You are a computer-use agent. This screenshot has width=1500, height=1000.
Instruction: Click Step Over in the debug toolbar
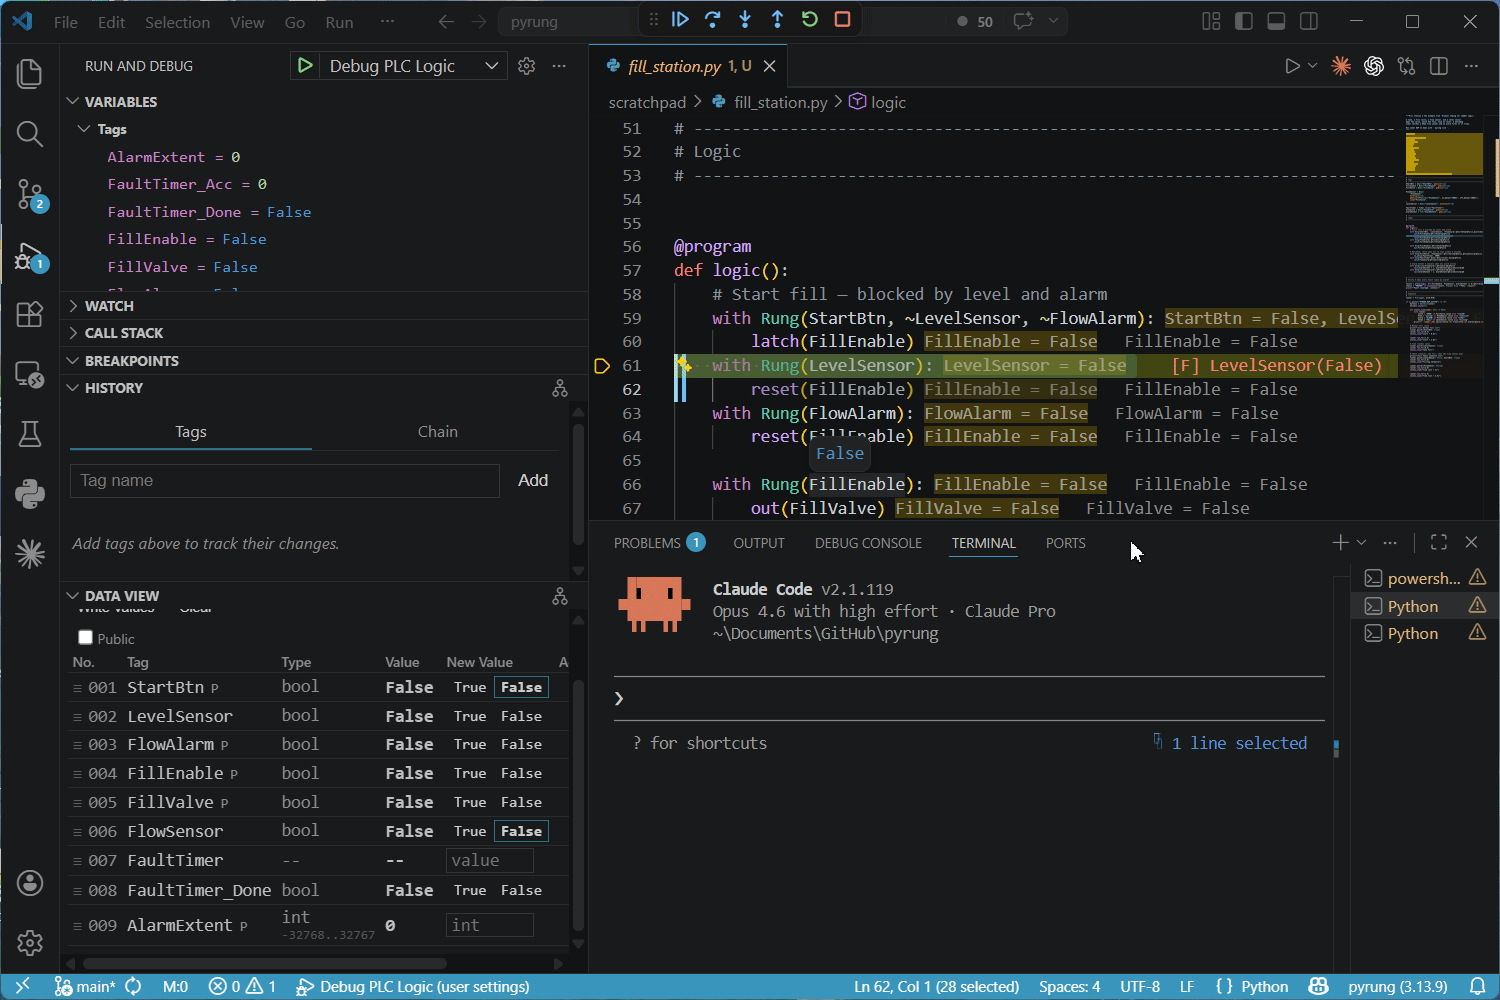pyautogui.click(x=712, y=20)
